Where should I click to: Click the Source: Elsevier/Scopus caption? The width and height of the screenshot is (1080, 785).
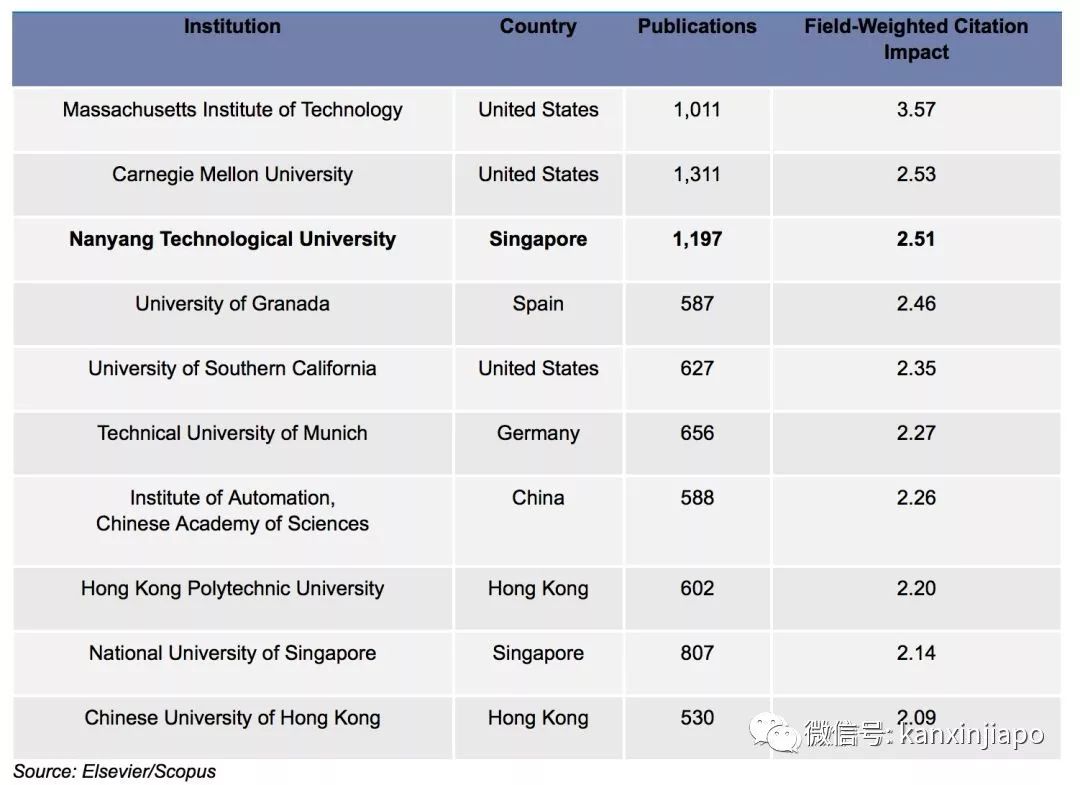pos(114,771)
